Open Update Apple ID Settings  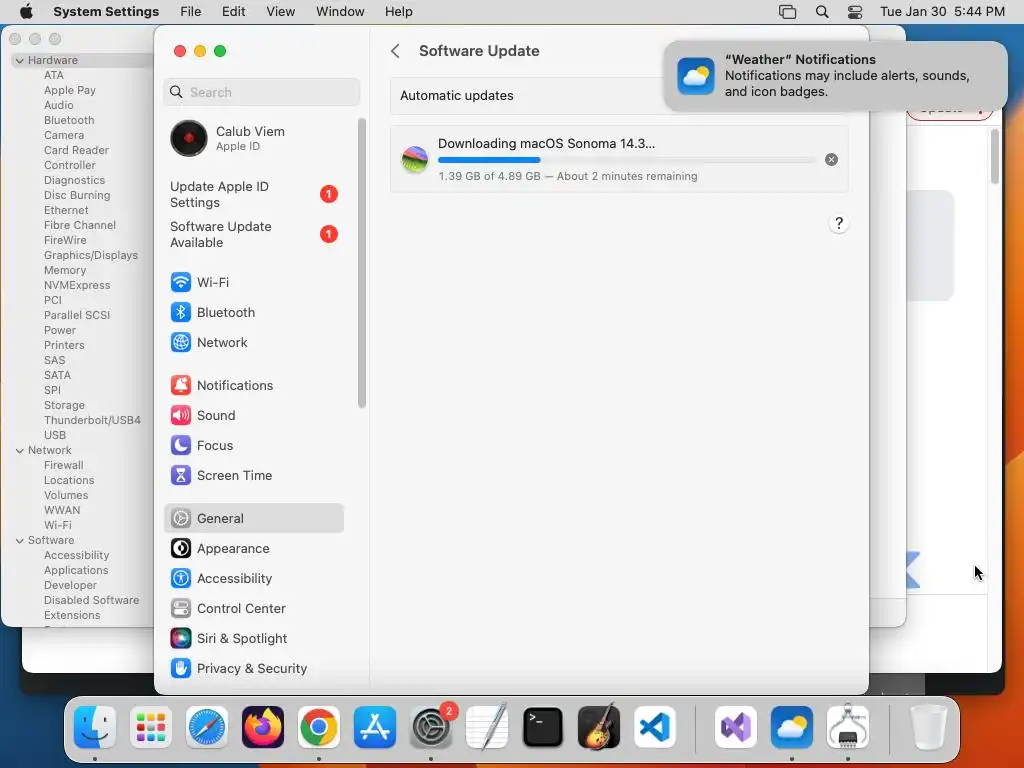(253, 195)
